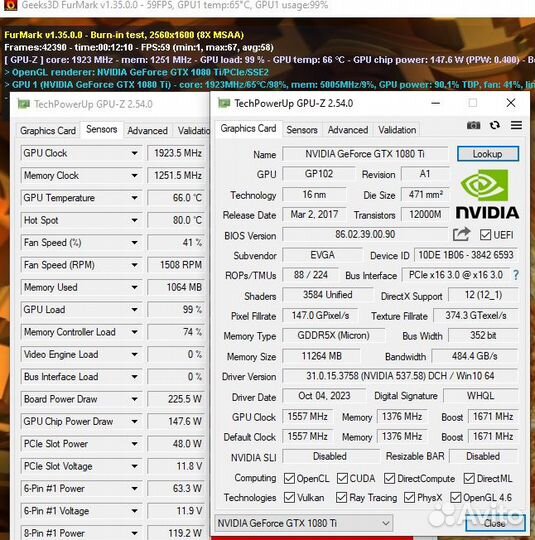Viewport: 535px width, 540px height.
Task: Click the Bus Interface question mark
Action: click(516, 275)
